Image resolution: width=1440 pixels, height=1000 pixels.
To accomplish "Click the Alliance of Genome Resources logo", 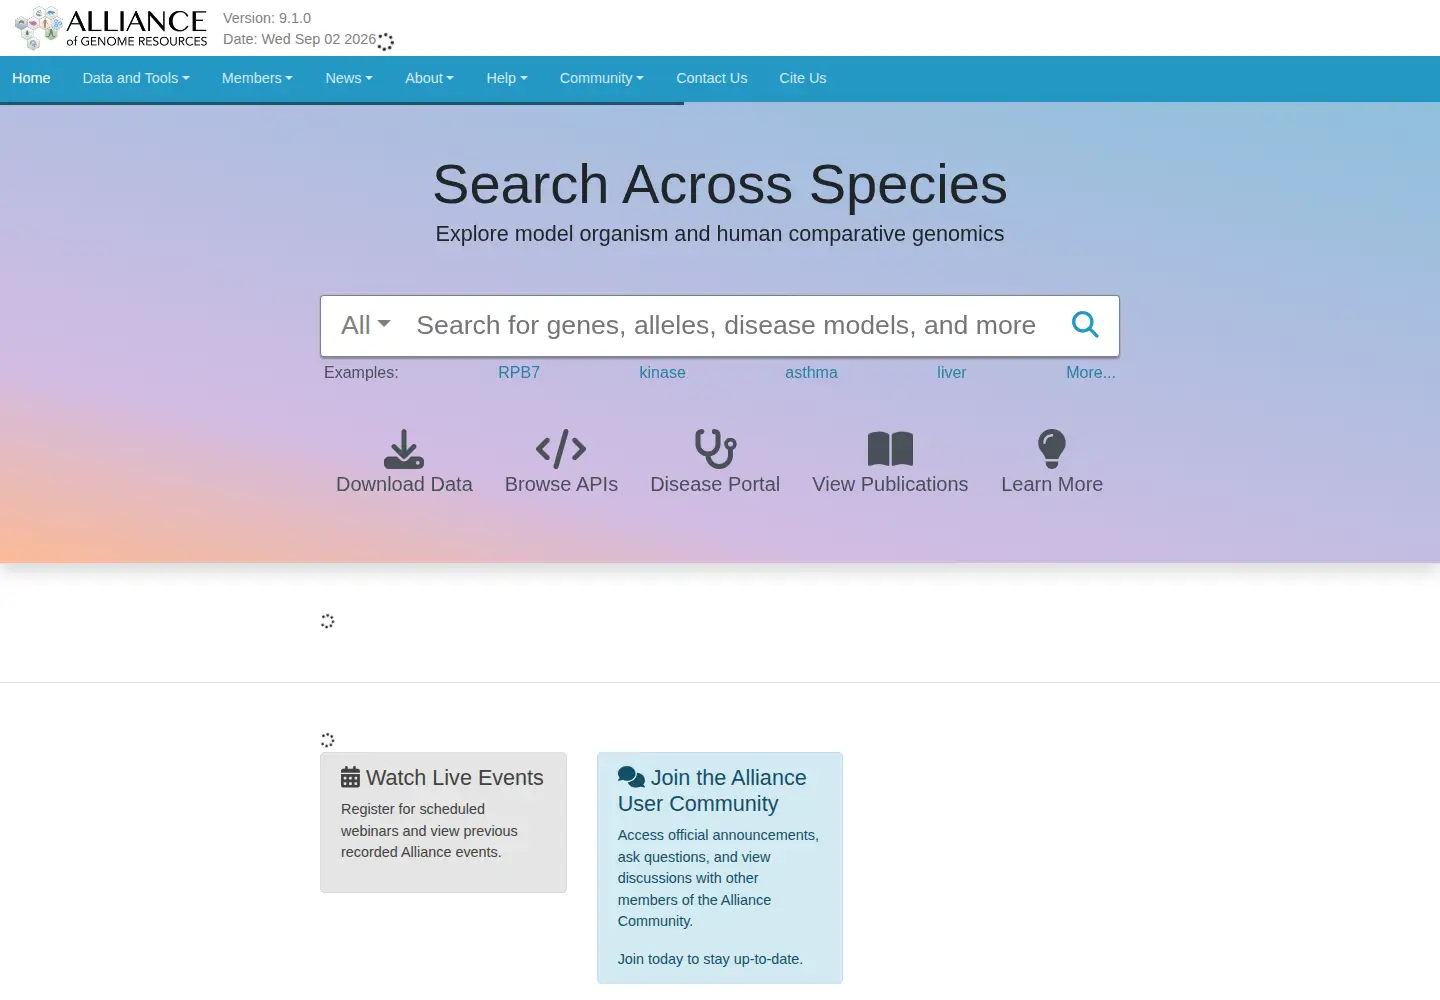I will (x=111, y=28).
